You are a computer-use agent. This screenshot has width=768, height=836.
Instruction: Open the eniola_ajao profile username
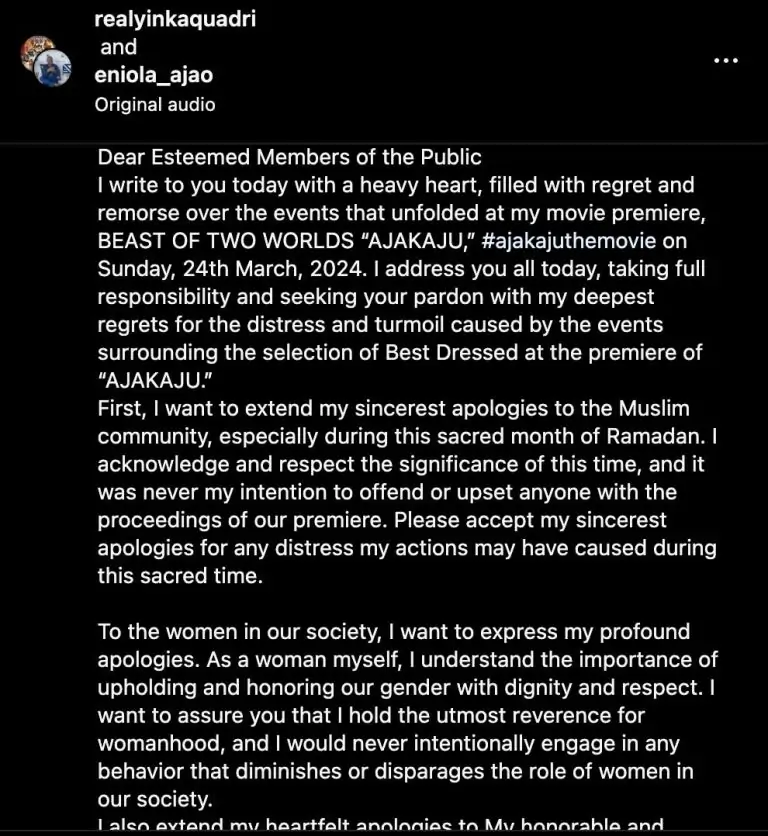pyautogui.click(x=154, y=75)
